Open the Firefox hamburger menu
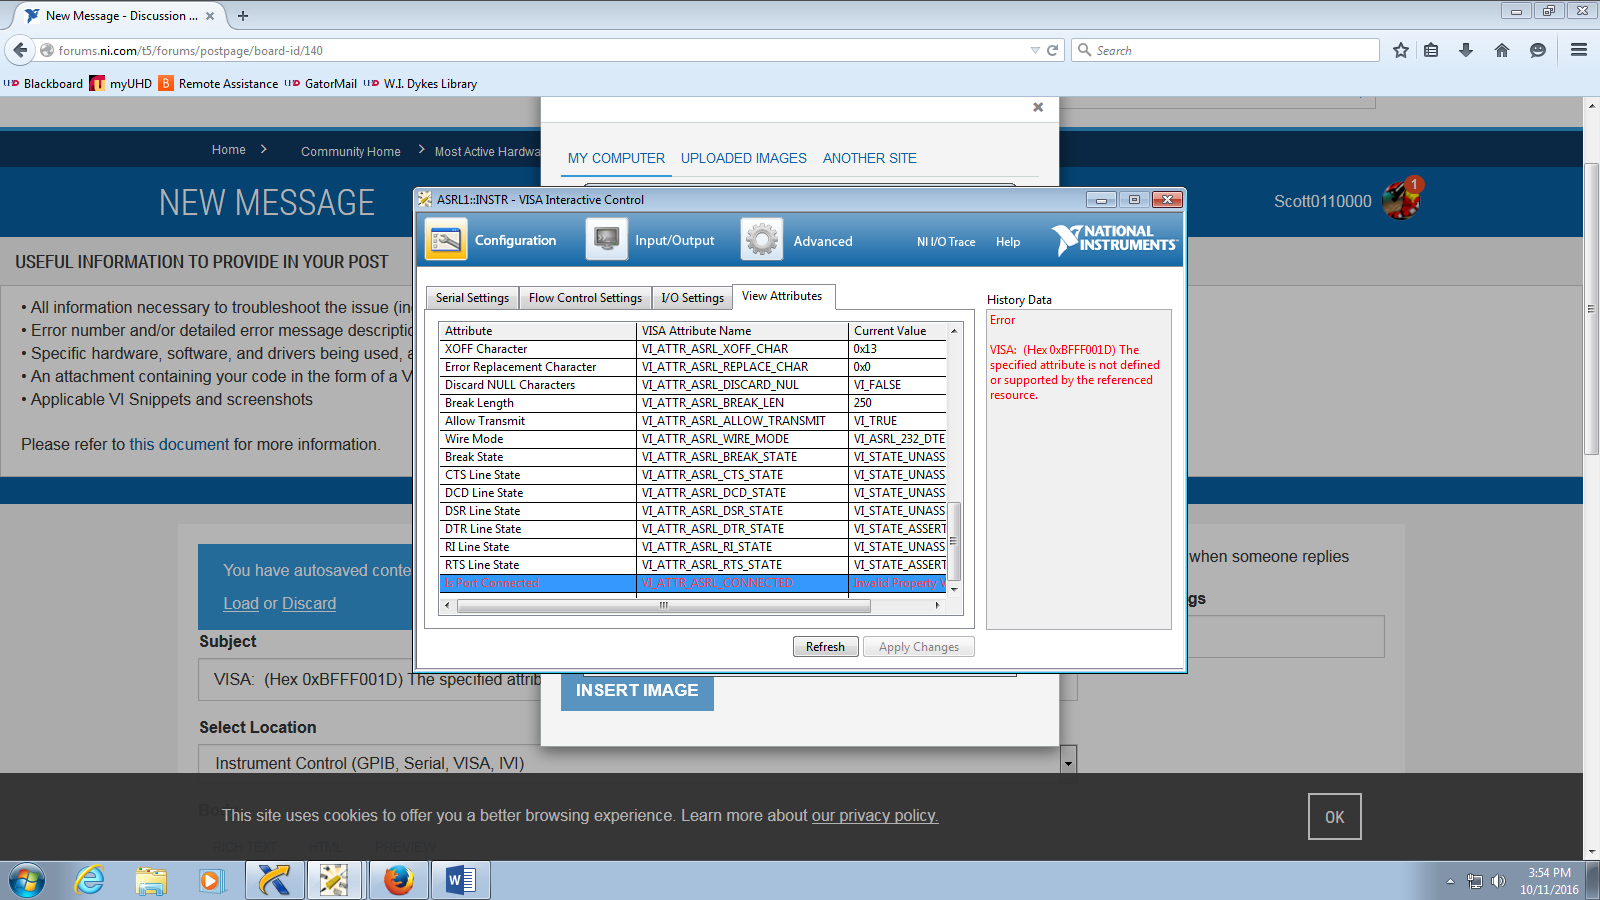 [x=1579, y=50]
